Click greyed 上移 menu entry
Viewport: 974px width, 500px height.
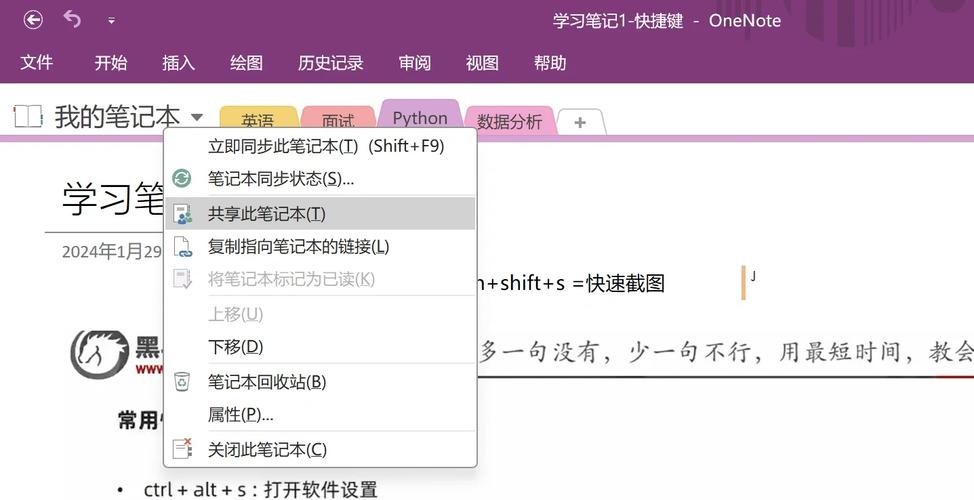(x=321, y=314)
